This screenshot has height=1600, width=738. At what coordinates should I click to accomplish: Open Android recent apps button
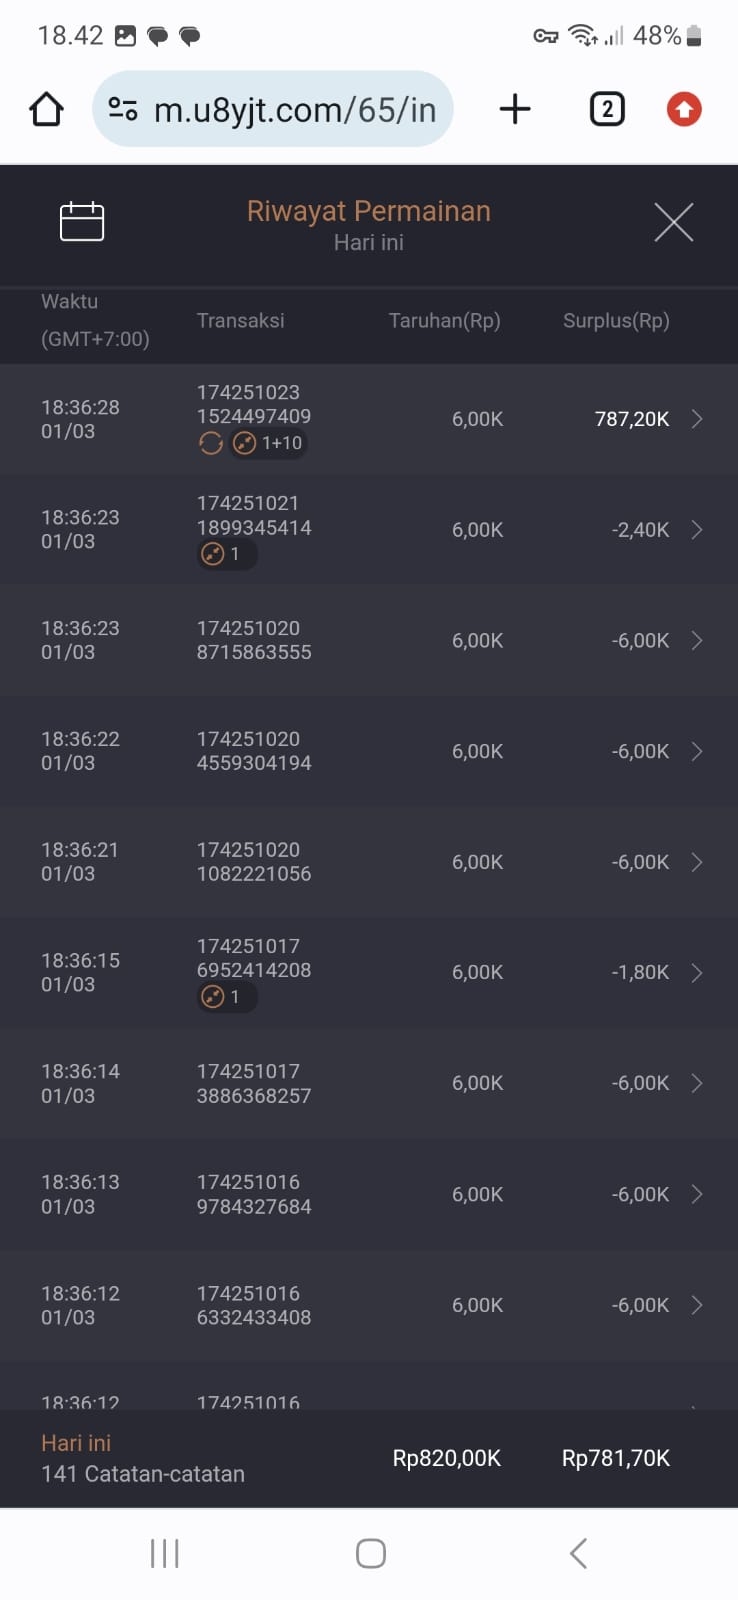pos(164,1553)
